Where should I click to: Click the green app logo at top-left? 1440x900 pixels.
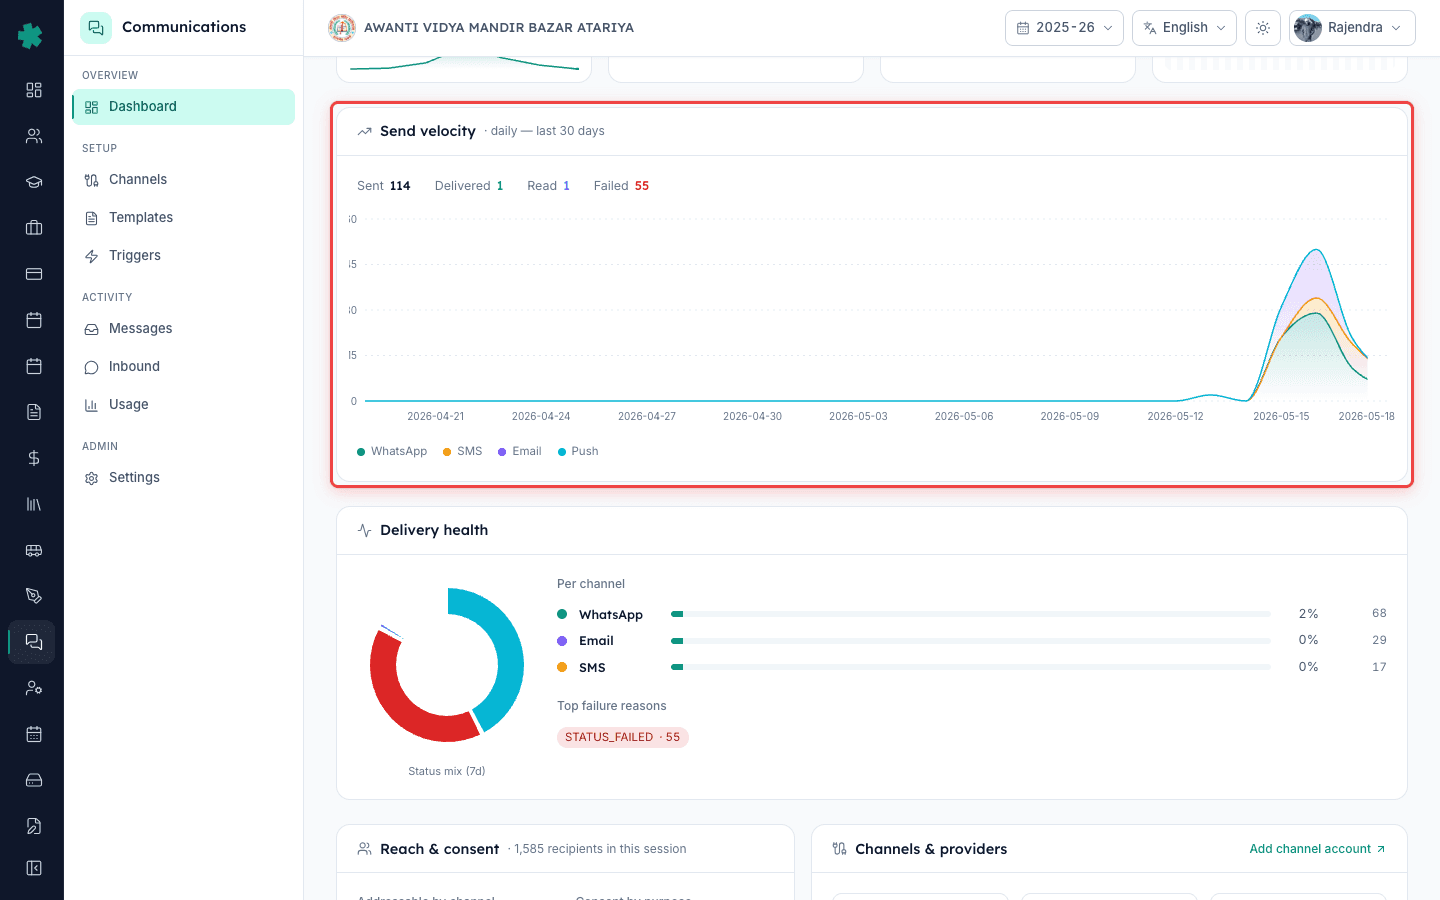point(31,36)
